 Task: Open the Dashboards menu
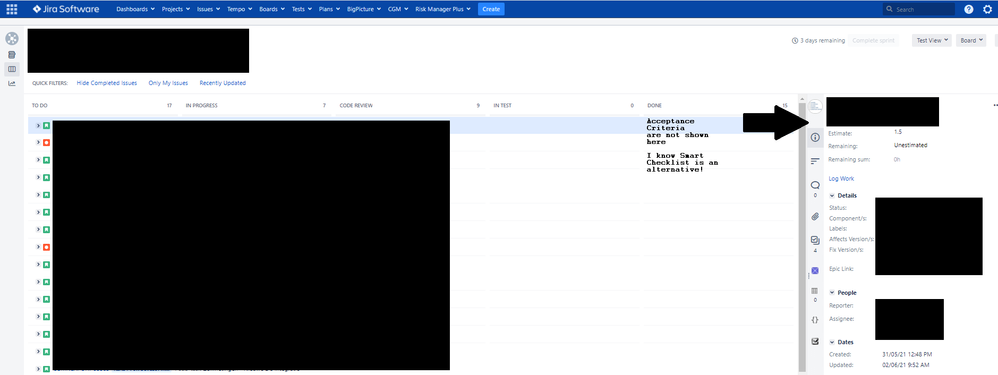[136, 10]
